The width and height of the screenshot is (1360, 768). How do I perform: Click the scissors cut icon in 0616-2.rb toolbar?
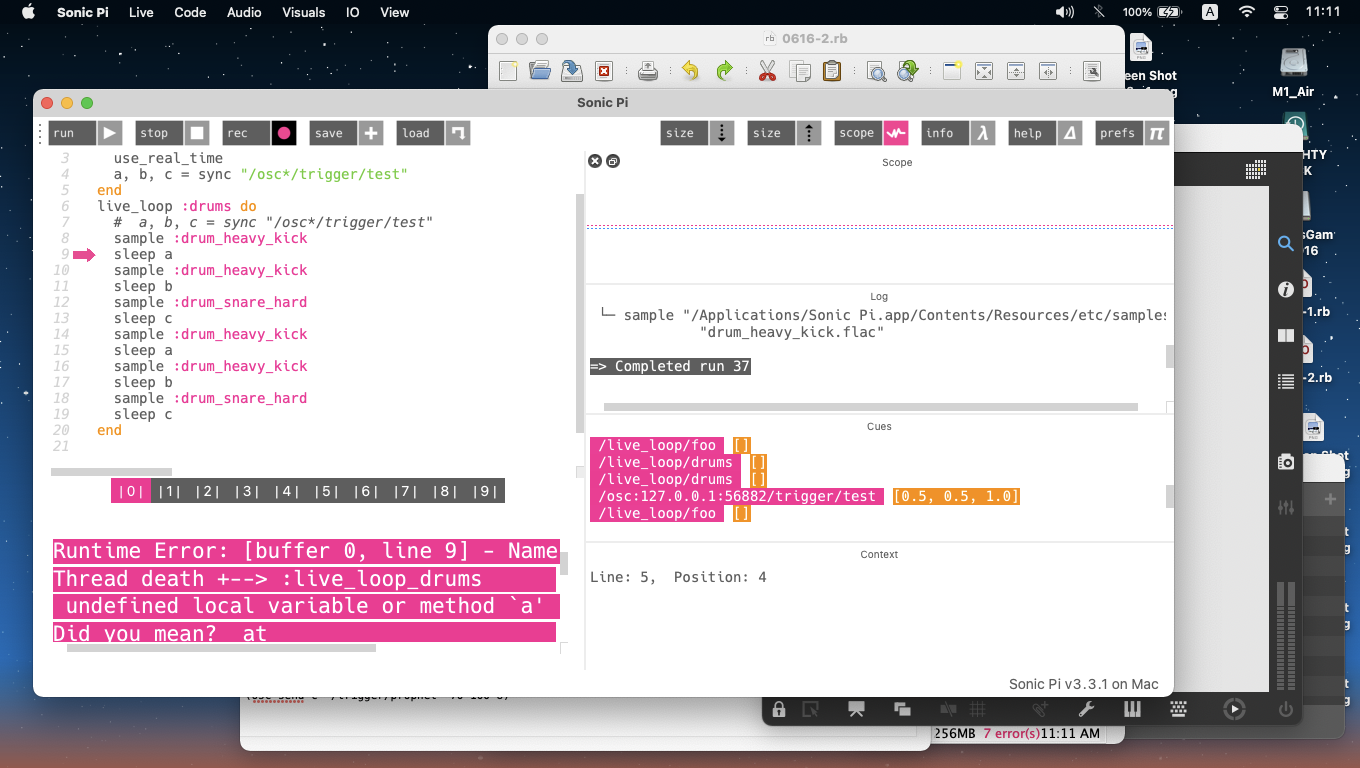(767, 71)
